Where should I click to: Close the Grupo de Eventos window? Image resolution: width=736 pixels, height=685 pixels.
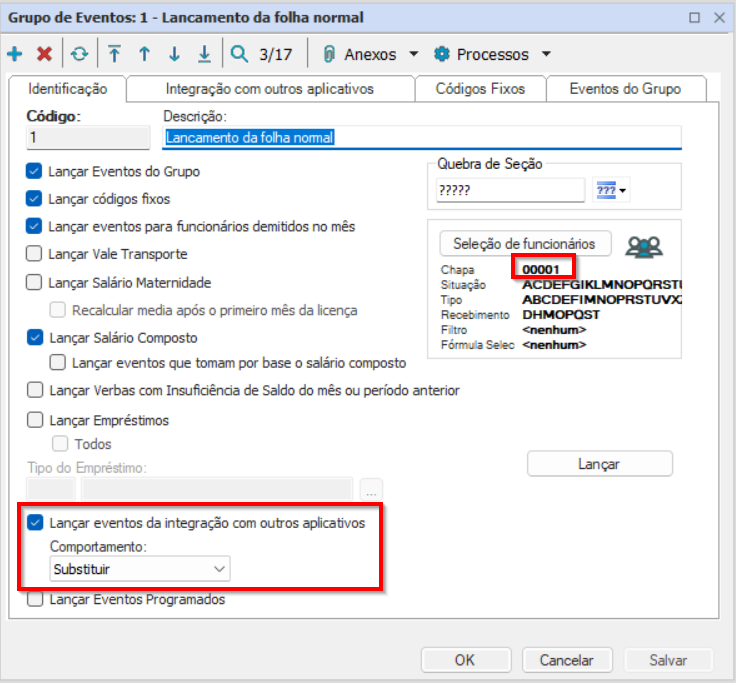click(x=719, y=18)
